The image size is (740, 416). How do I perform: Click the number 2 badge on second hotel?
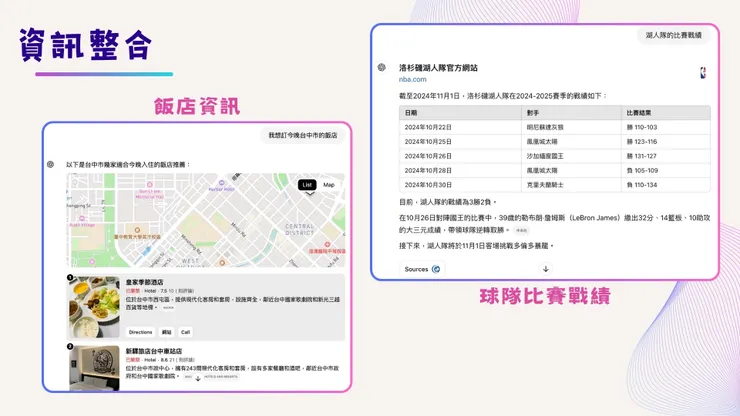coord(70,347)
